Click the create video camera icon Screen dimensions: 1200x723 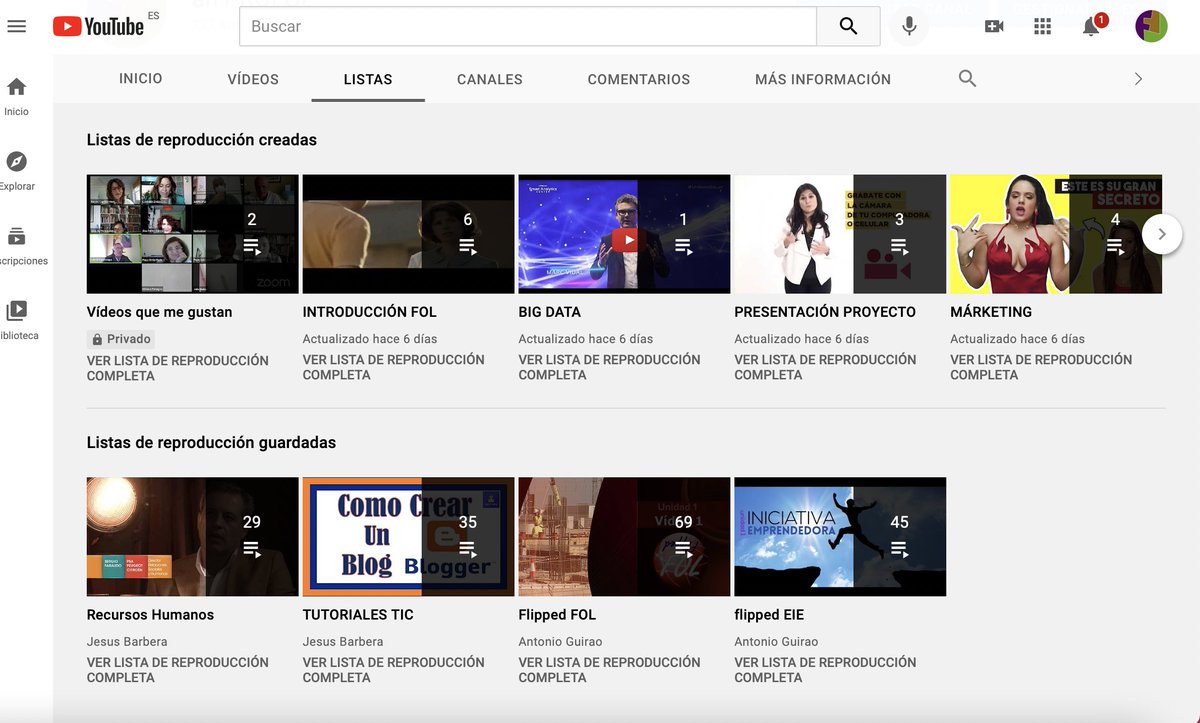pos(994,26)
